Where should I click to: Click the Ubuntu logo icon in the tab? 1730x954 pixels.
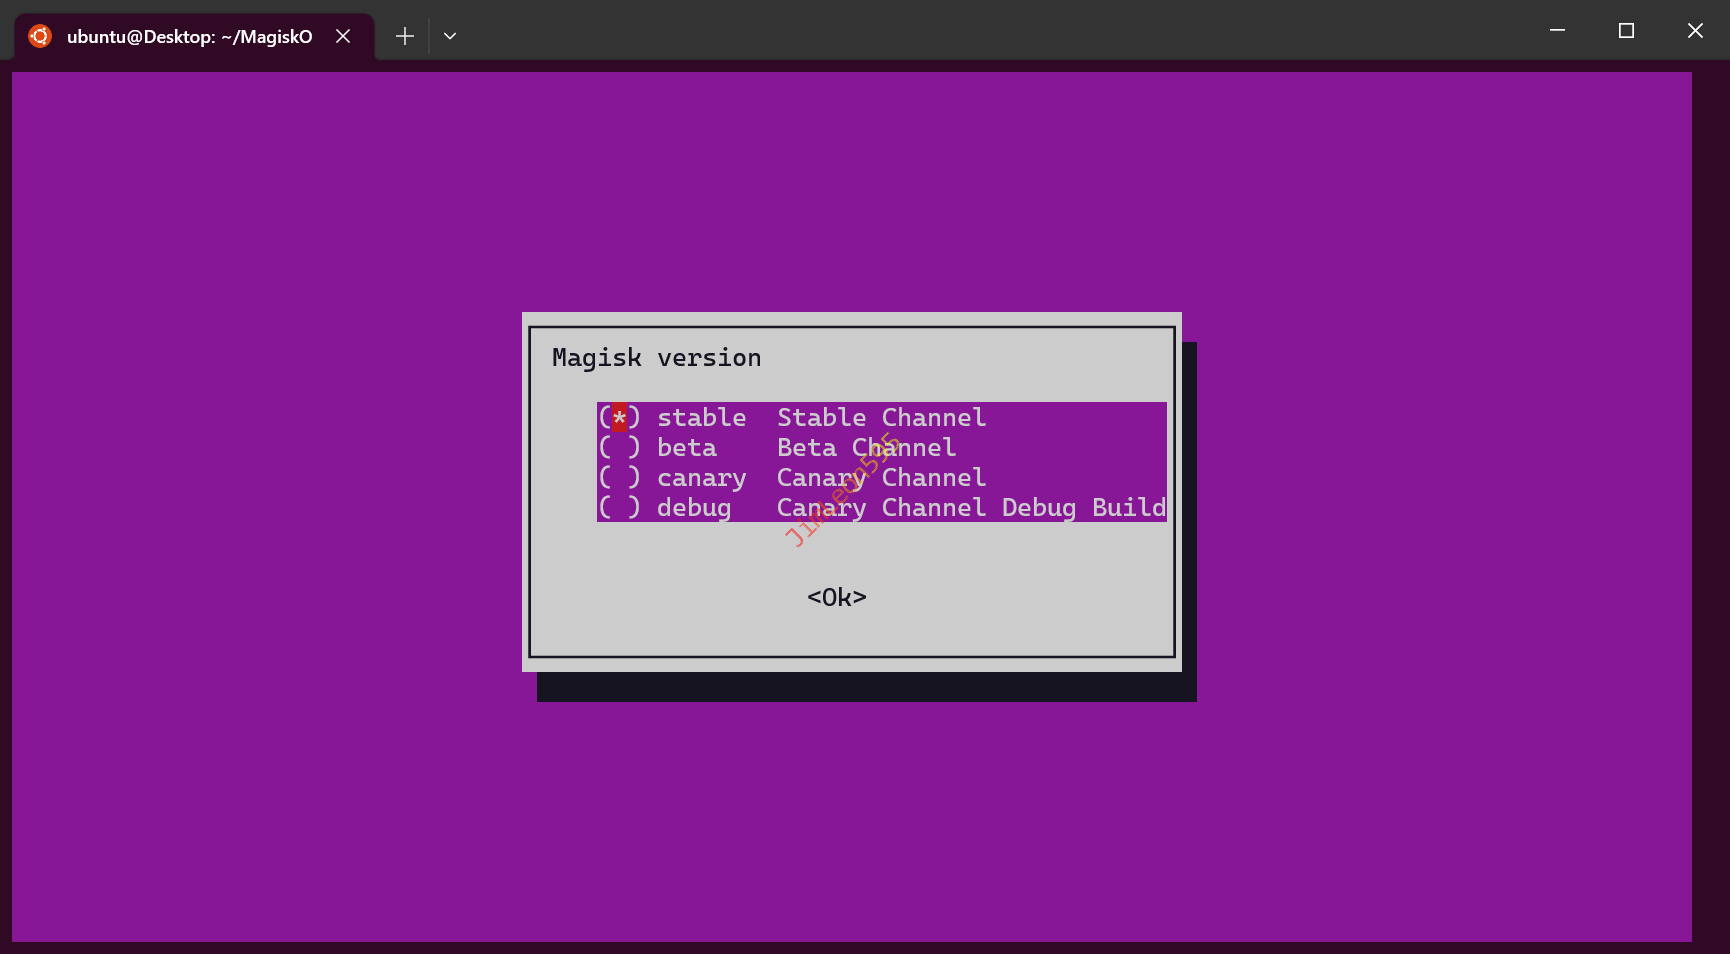(x=40, y=36)
